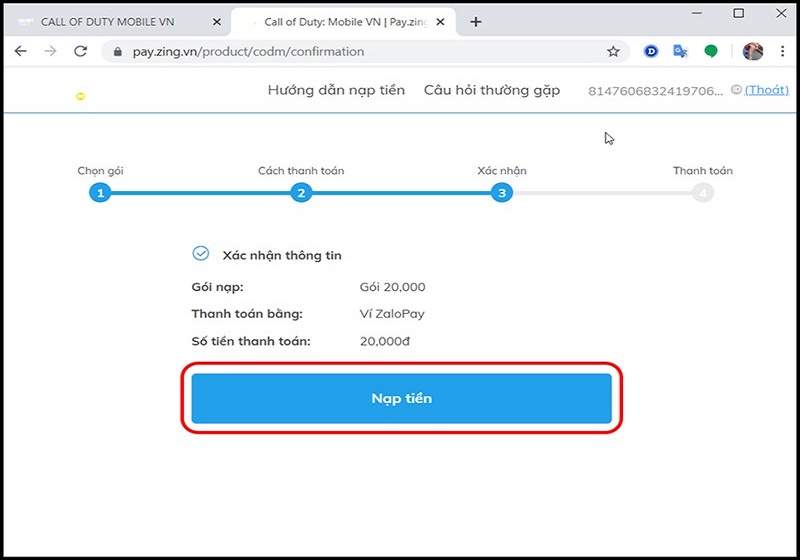Click the Ví ZaloPay value

392,314
